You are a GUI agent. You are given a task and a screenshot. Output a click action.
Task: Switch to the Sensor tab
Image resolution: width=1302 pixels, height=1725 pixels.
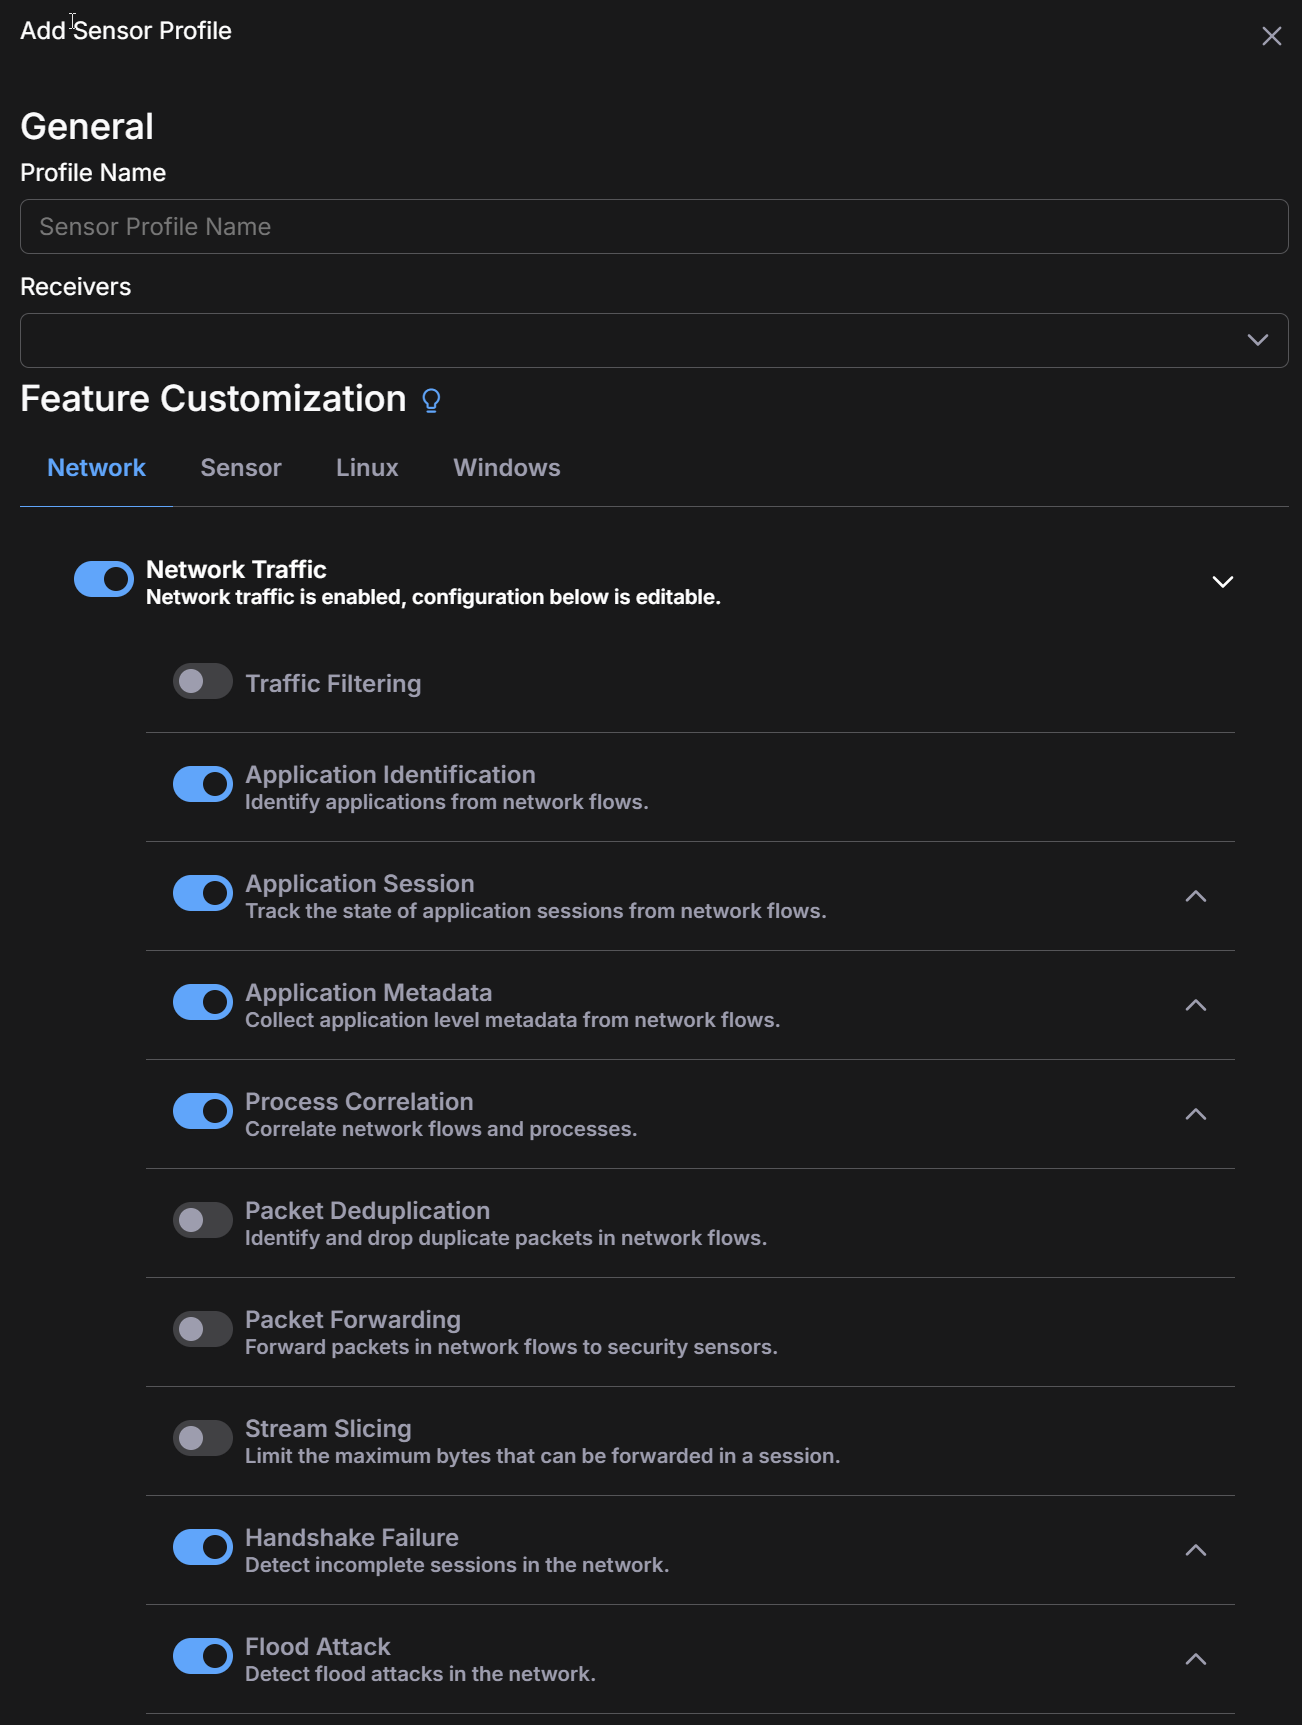pos(241,468)
